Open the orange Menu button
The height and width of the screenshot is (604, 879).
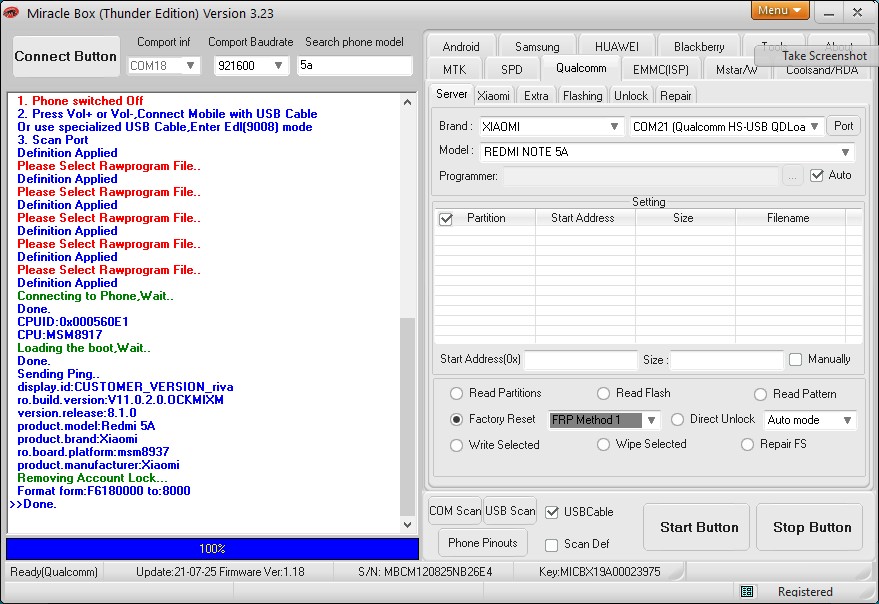click(x=779, y=11)
